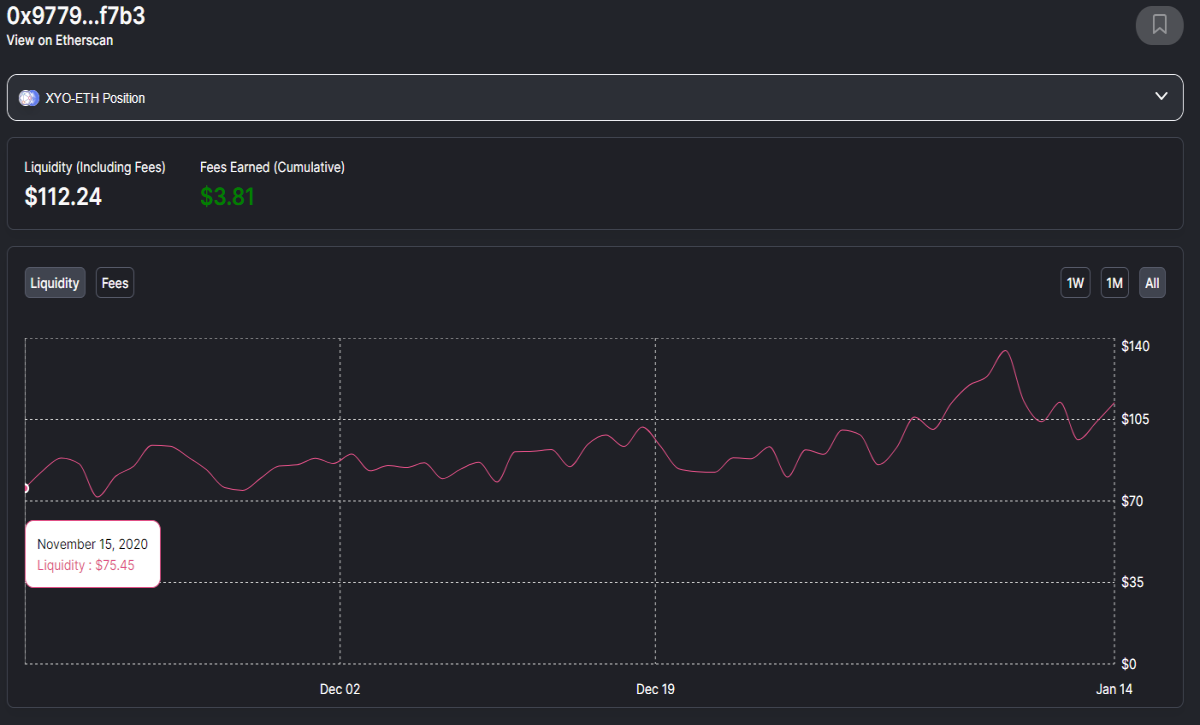
Task: Click the Liquidity (Including Fees) label
Action: (x=95, y=167)
